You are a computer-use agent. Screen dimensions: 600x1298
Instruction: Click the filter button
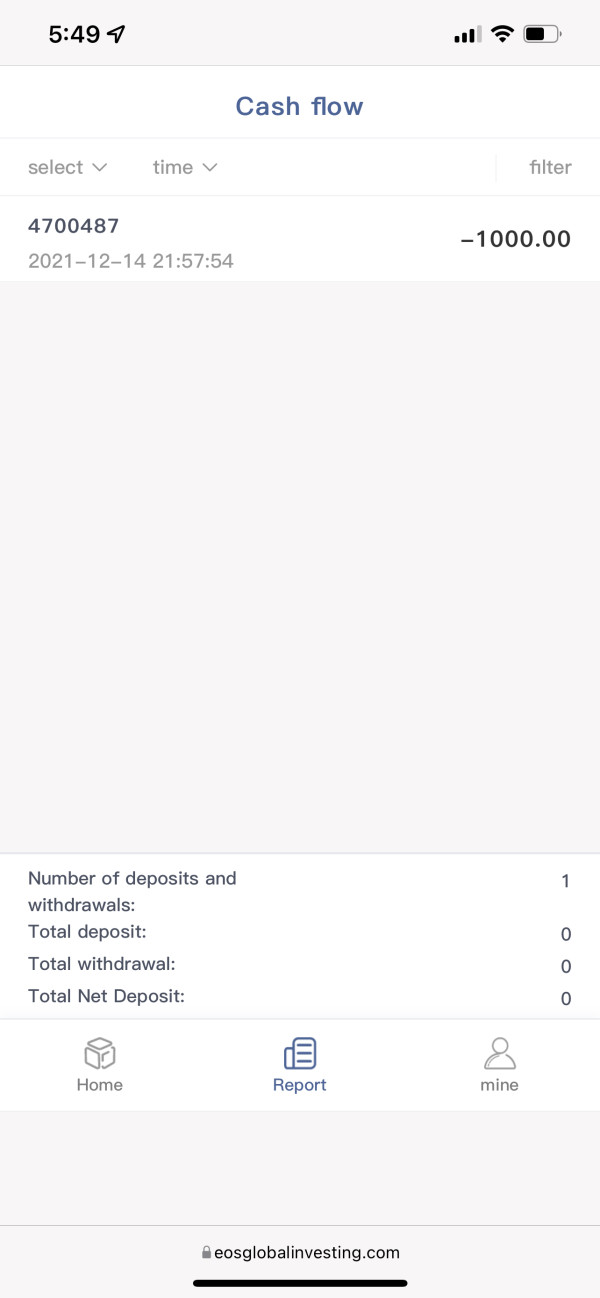click(x=550, y=167)
